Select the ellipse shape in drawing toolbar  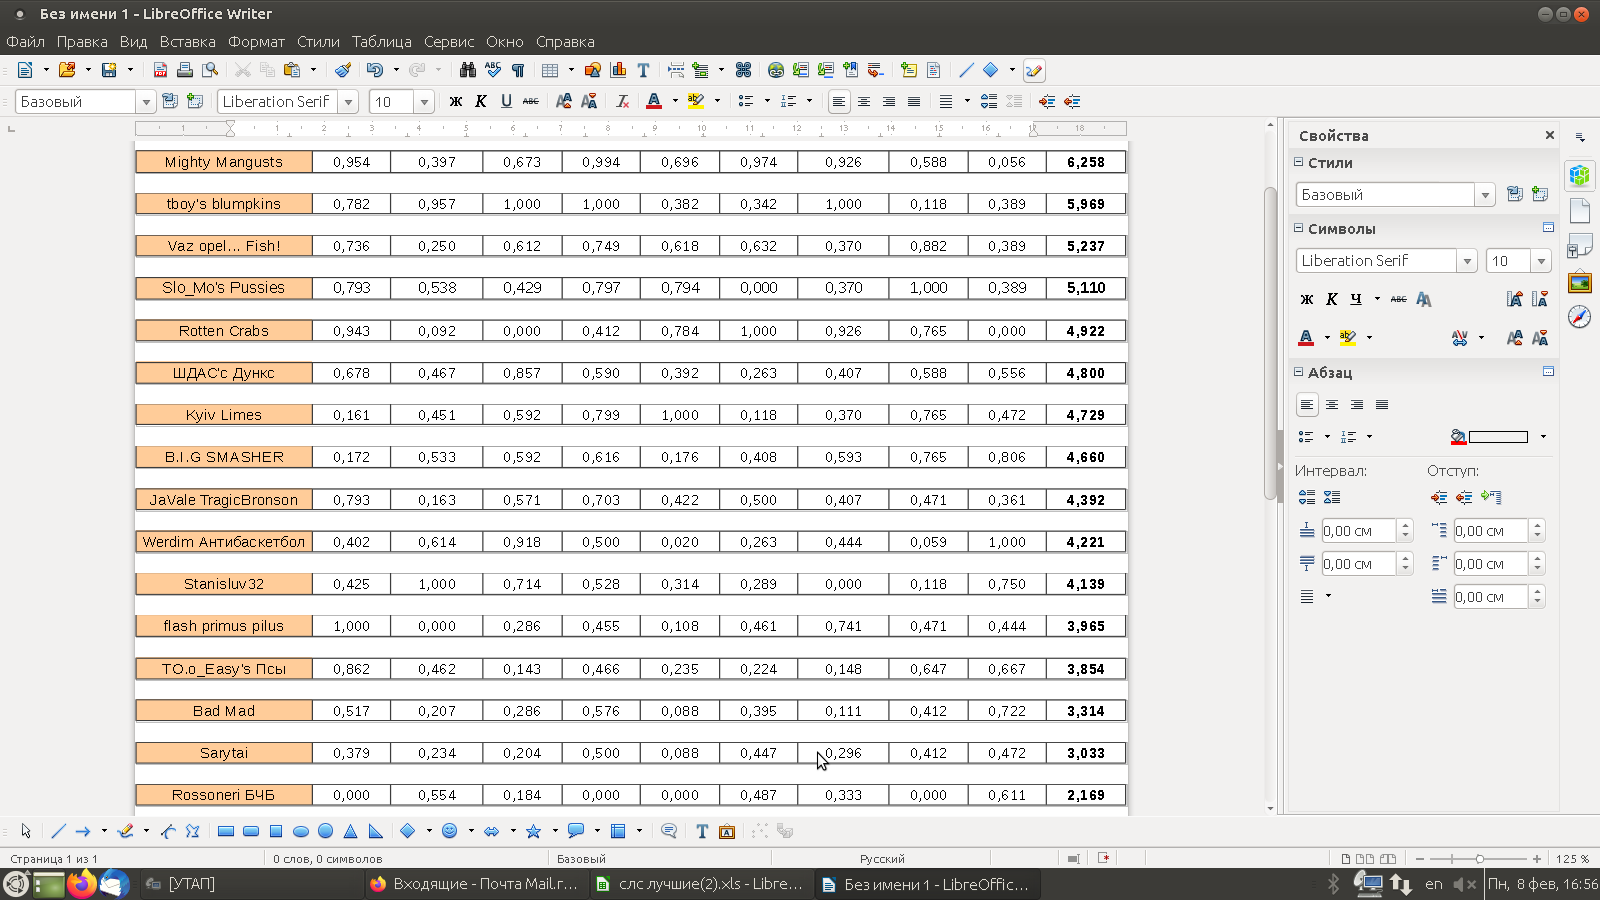point(301,831)
